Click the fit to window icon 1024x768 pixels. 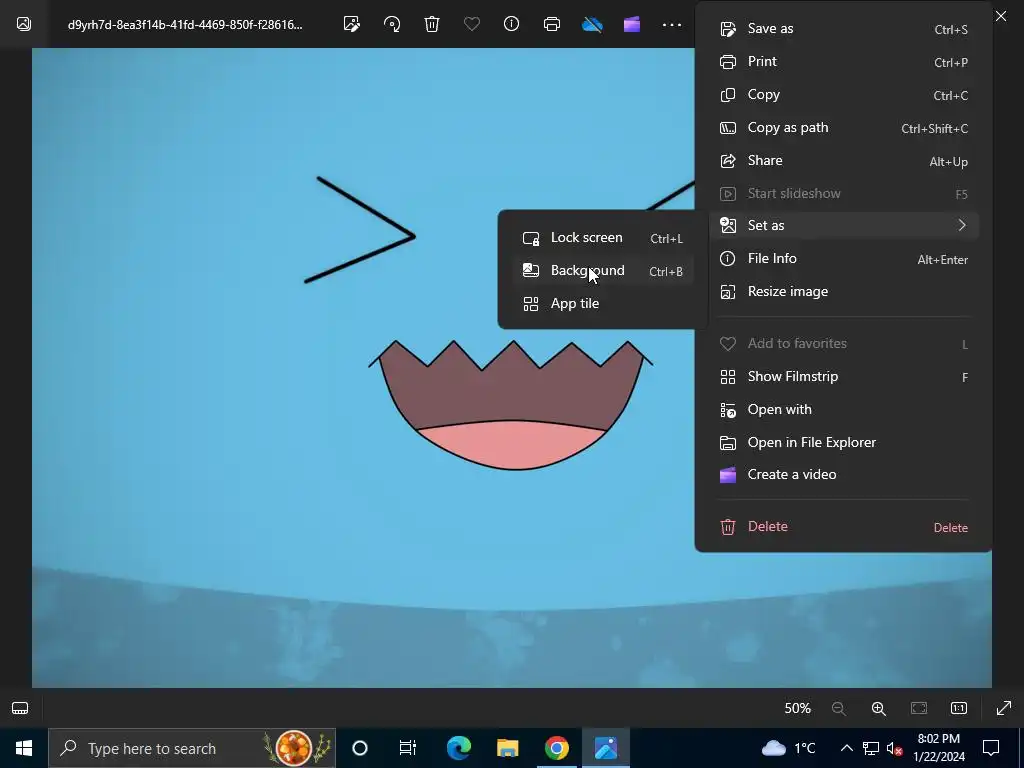pyautogui.click(x=919, y=709)
